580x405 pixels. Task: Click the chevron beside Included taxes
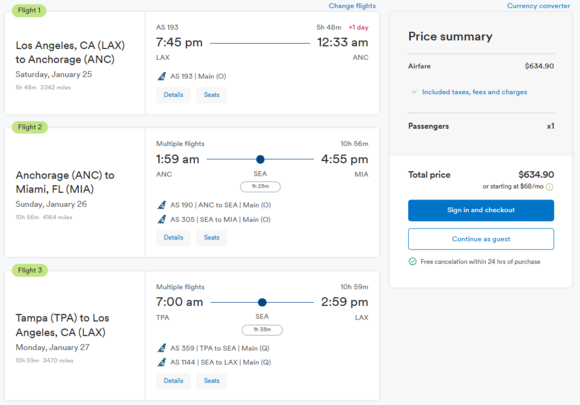(414, 92)
